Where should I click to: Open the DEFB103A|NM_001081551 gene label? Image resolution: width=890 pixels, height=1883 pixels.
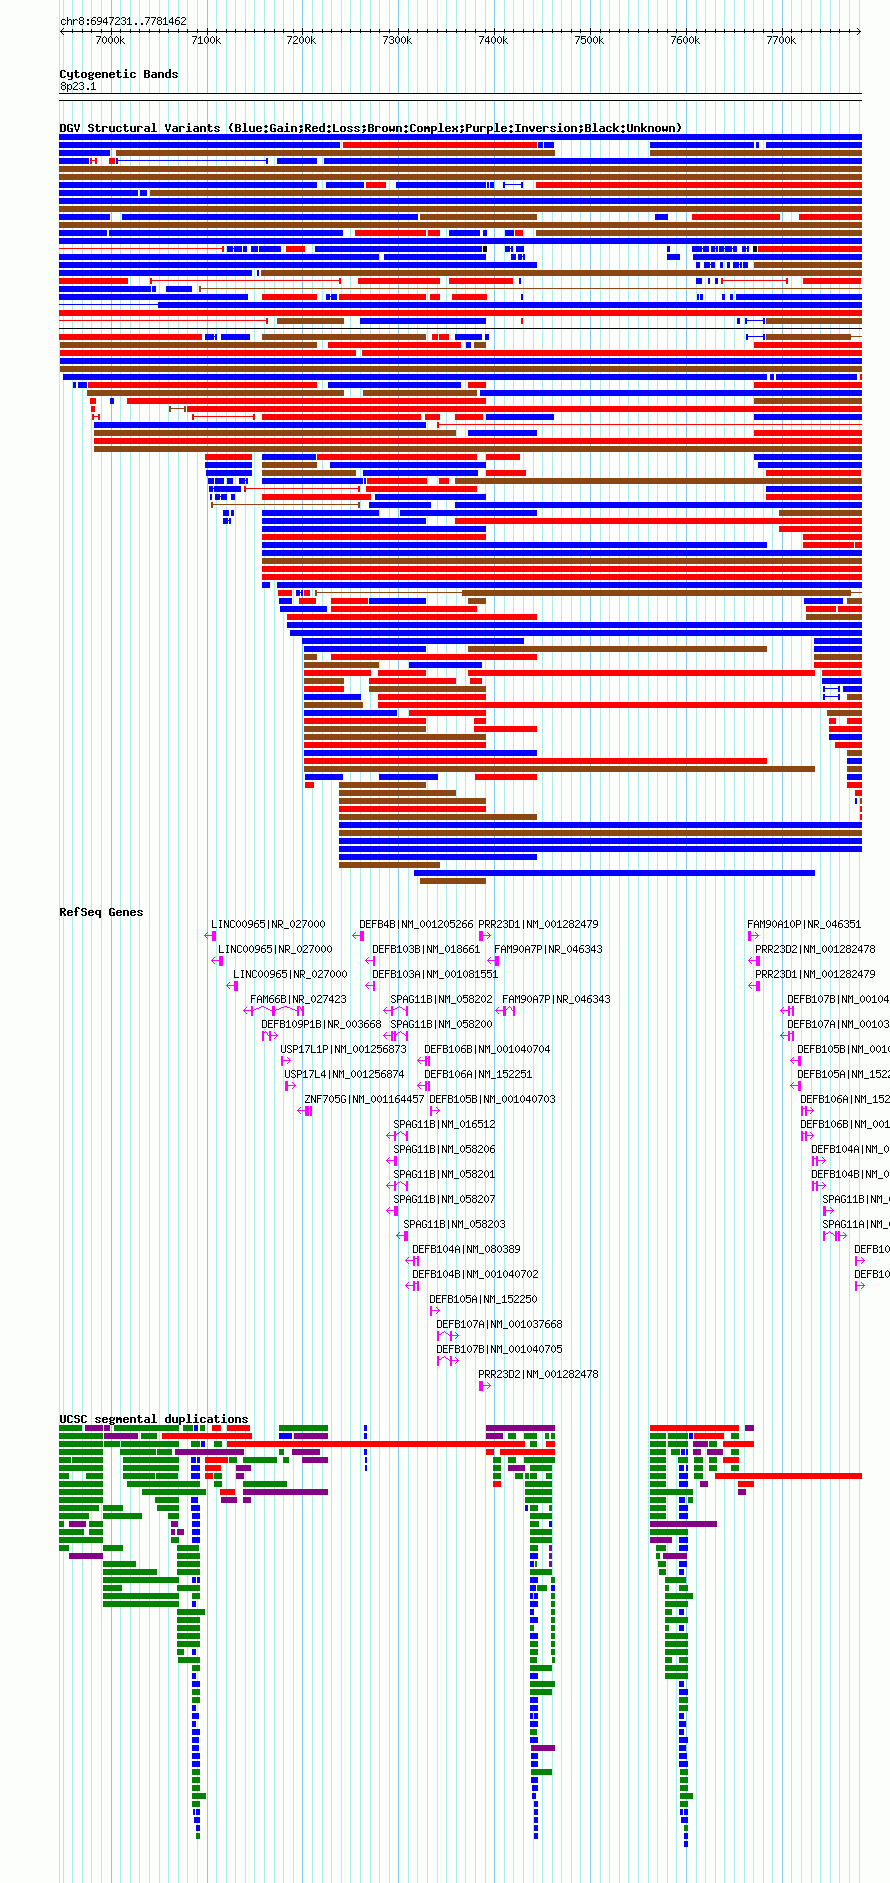435,974
